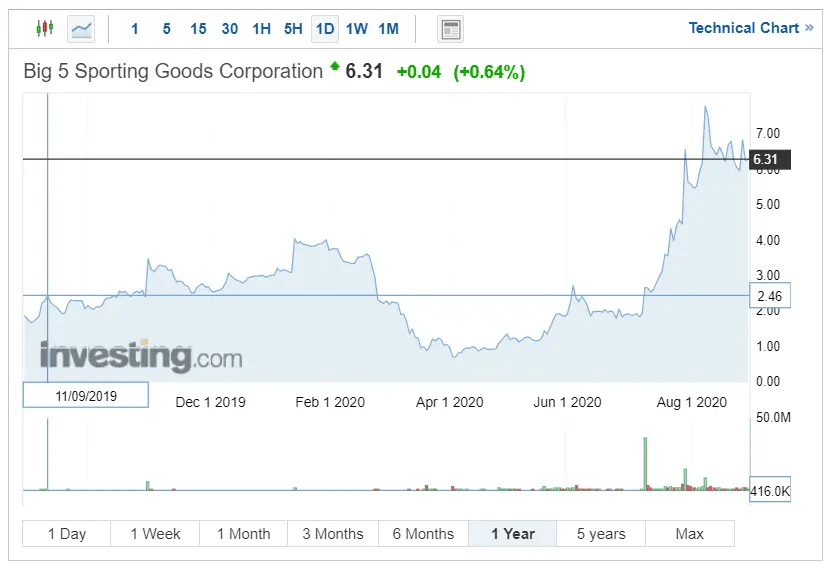Screen dimensions: 832x570
Task: Open the news overlay icon
Action: click(x=450, y=29)
